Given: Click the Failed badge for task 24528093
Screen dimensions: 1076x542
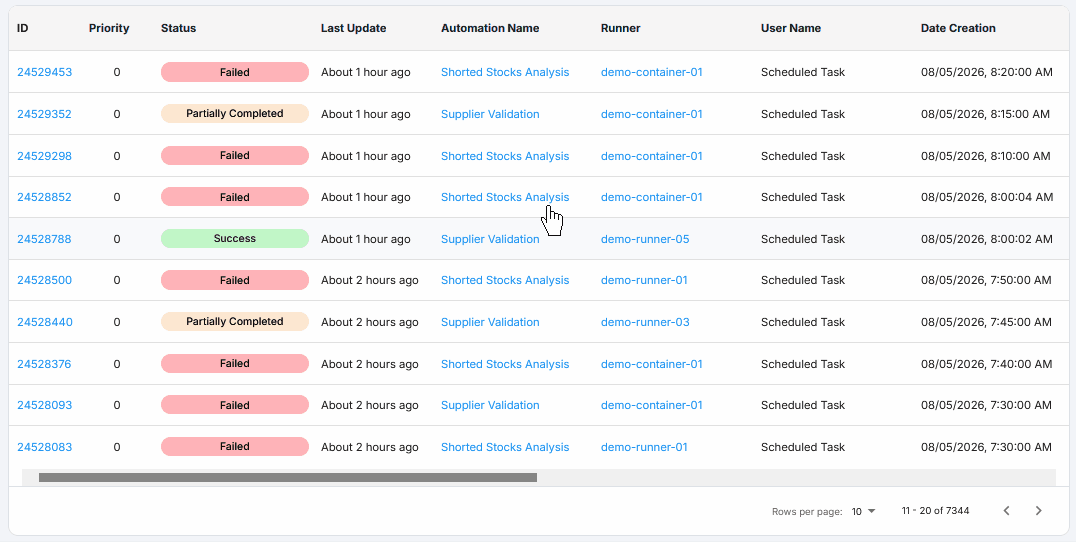Looking at the screenshot, I should (235, 405).
